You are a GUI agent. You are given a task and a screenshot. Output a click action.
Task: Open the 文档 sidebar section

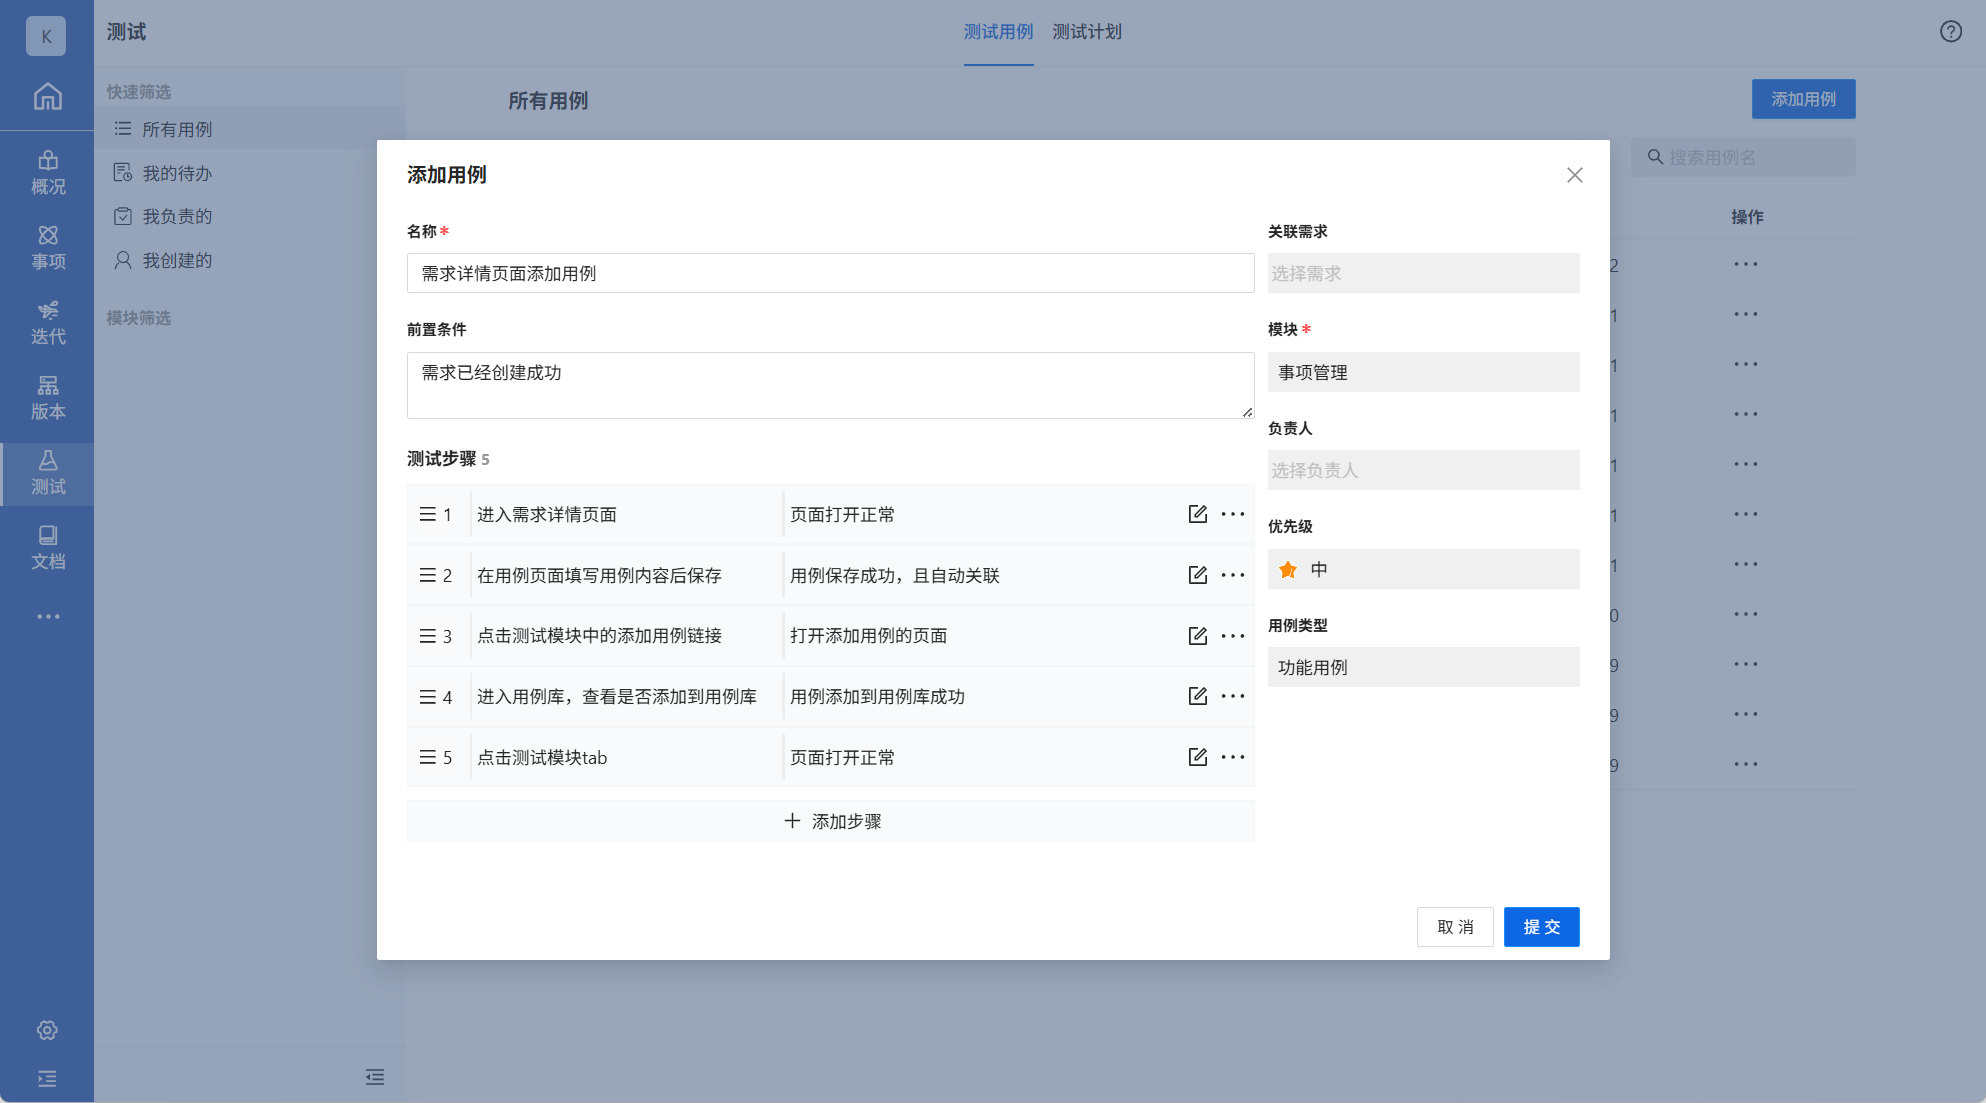(47, 547)
